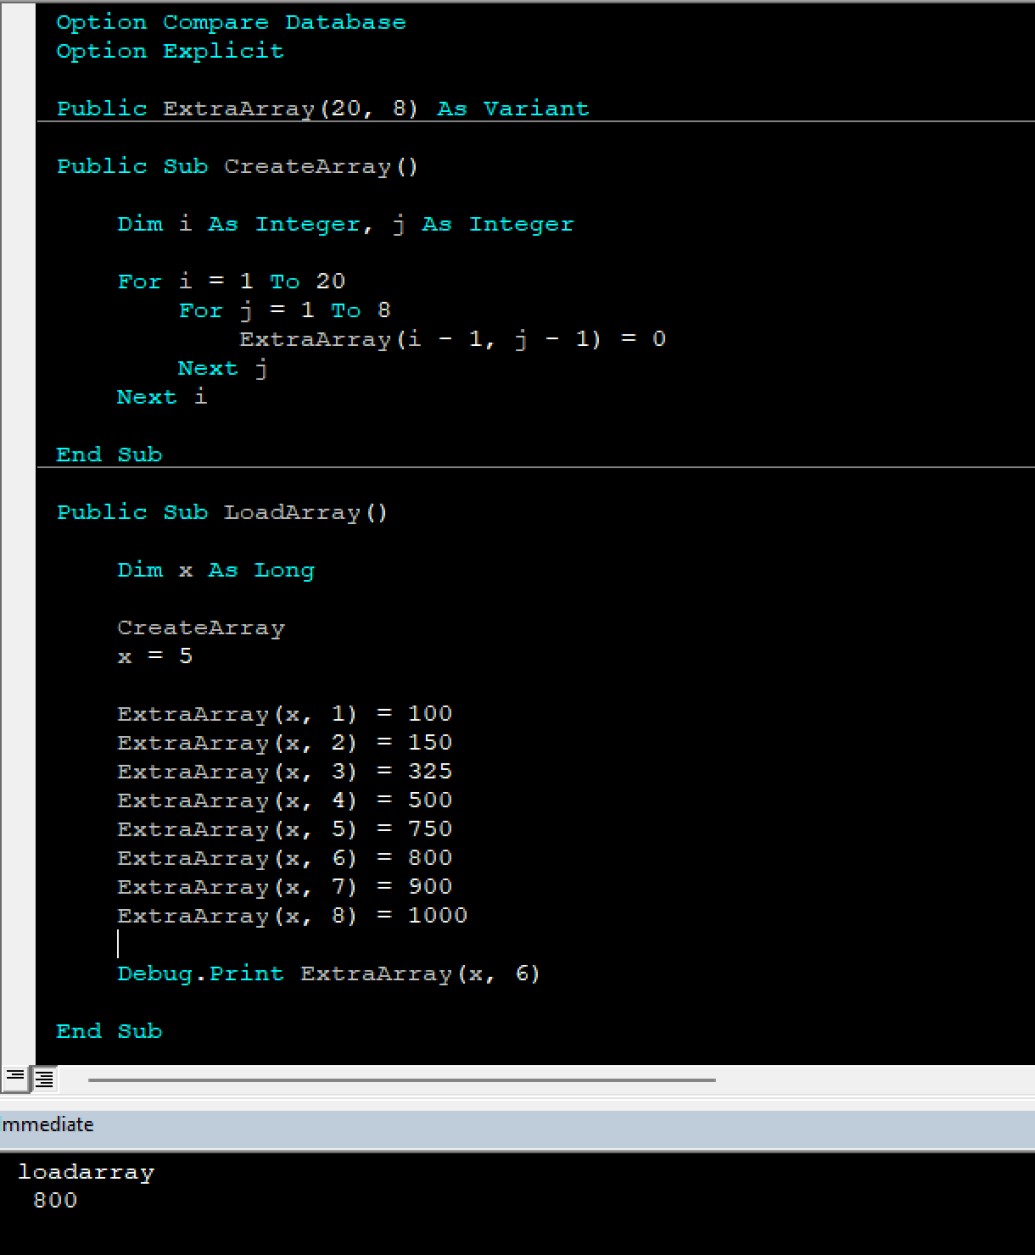The width and height of the screenshot is (1035, 1255).
Task: Switch to Full Module View
Action: pyautogui.click(x=45, y=1078)
